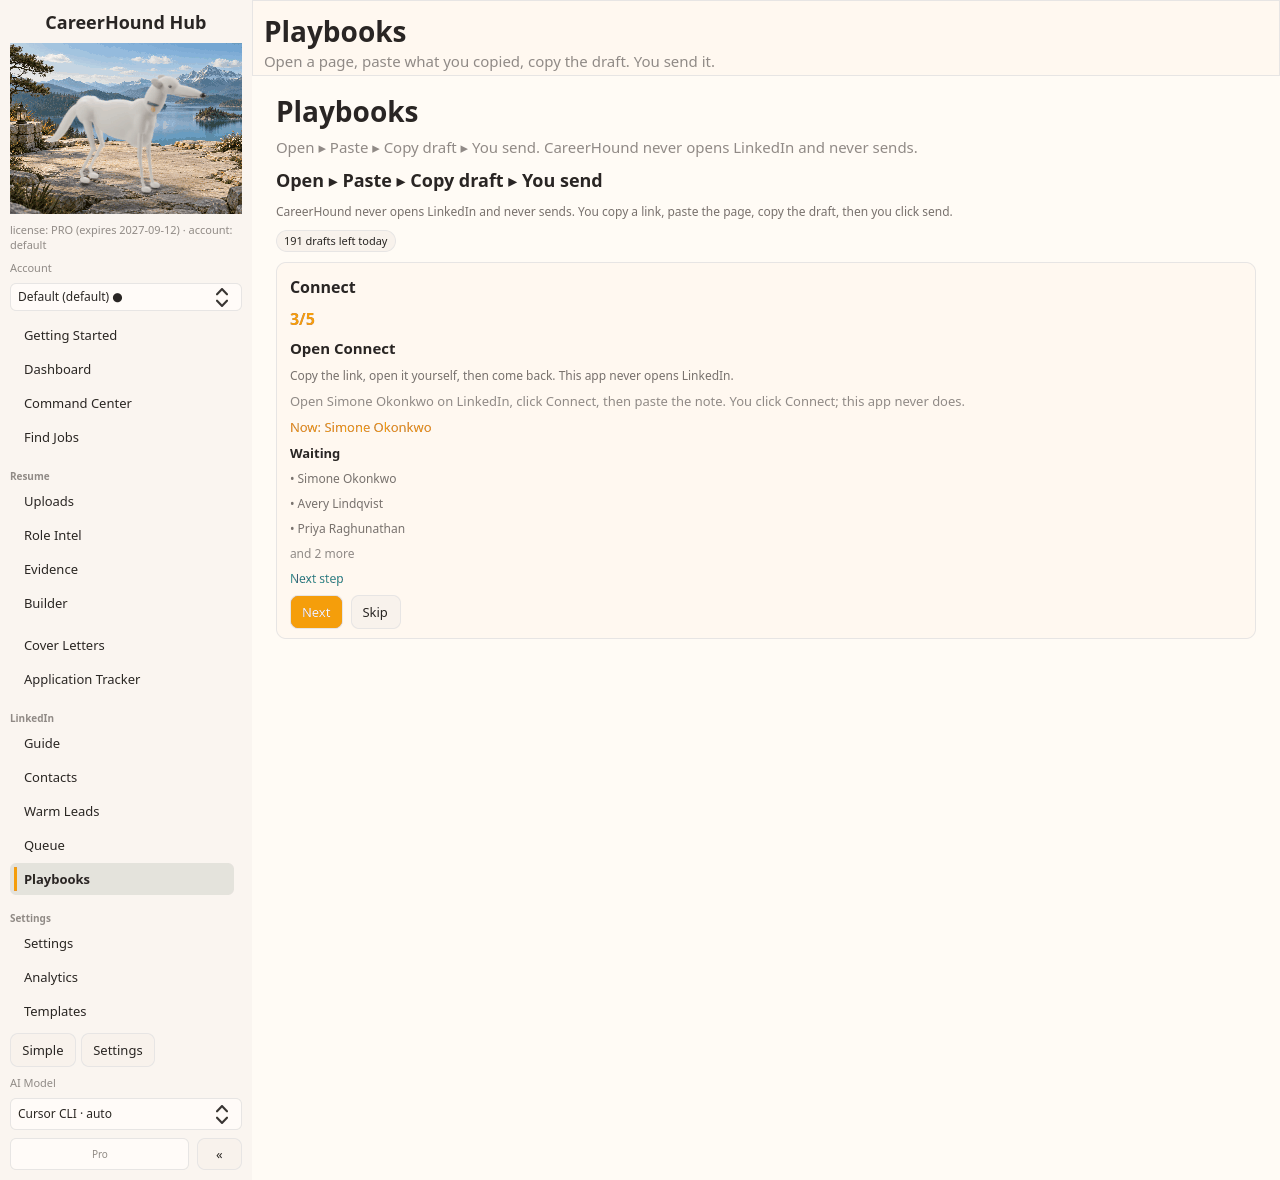Viewport: 1280px width, 1180px height.
Task: Open the Uploads page
Action: coord(122,501)
